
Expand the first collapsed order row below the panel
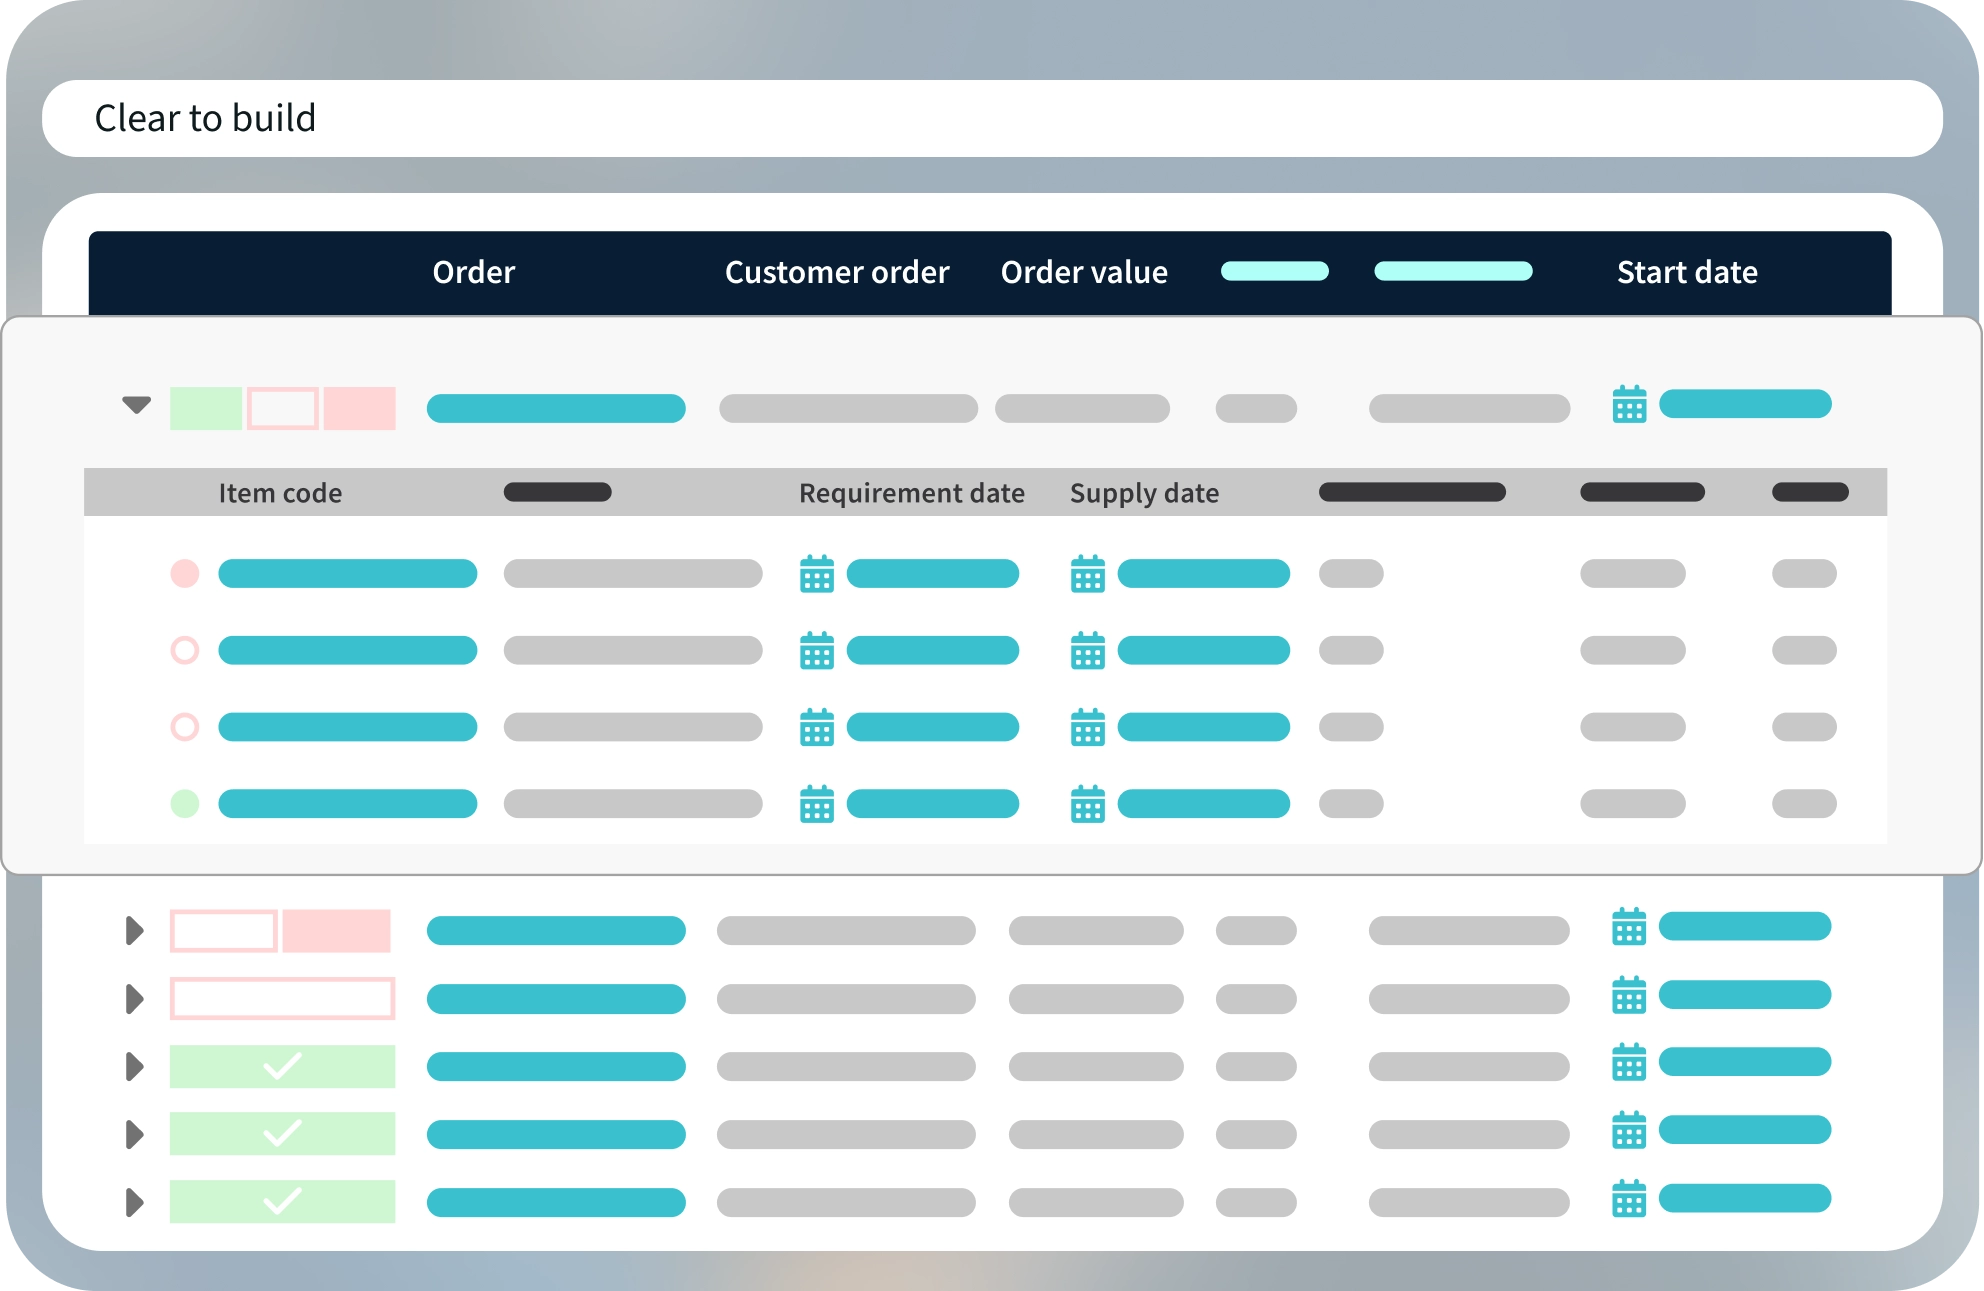134,931
